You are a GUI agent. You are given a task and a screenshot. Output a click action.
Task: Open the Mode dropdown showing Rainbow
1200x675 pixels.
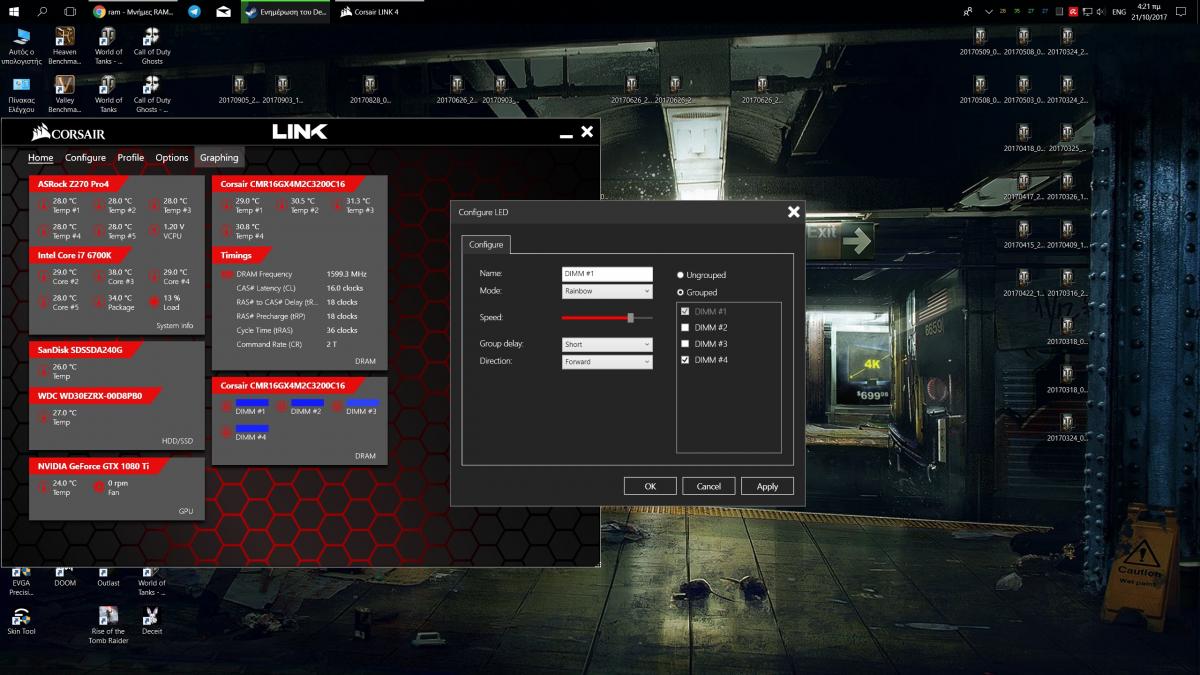click(607, 291)
